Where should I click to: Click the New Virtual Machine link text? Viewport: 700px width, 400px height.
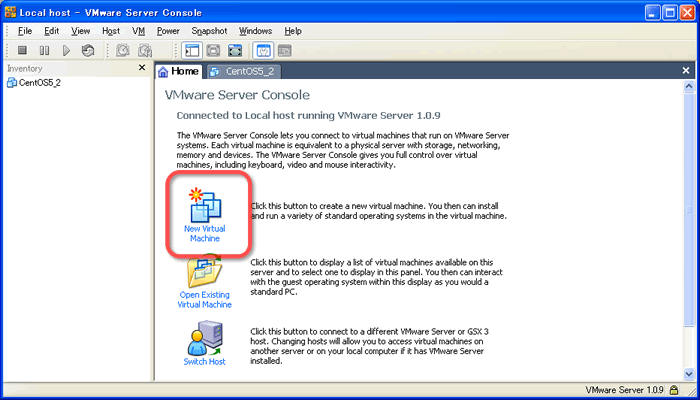click(205, 233)
